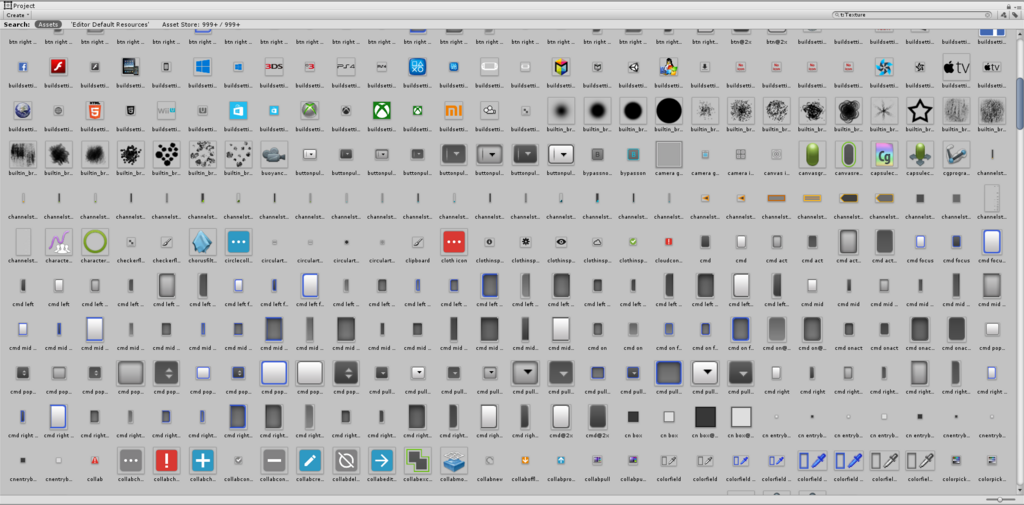Select the large grey Xbox 360 sphere icon
Image resolution: width=1024 pixels, height=505 pixels.
click(310, 110)
